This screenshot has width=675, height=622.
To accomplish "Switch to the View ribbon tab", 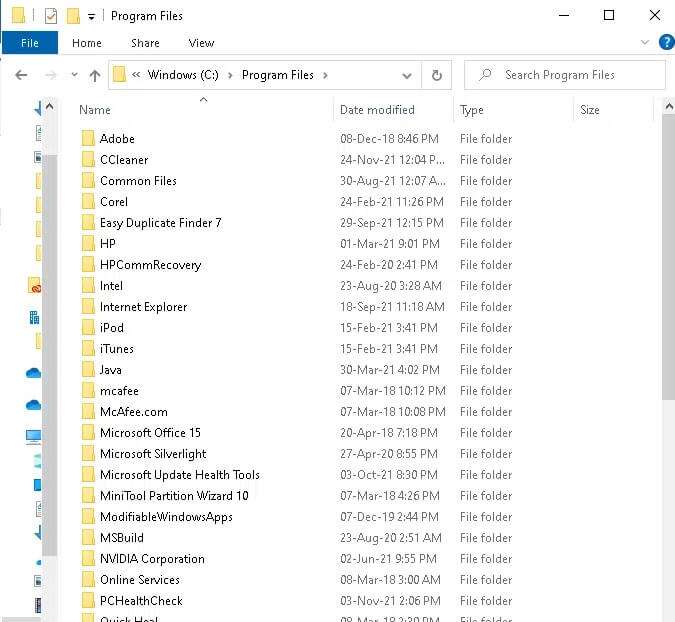I will pos(201,43).
